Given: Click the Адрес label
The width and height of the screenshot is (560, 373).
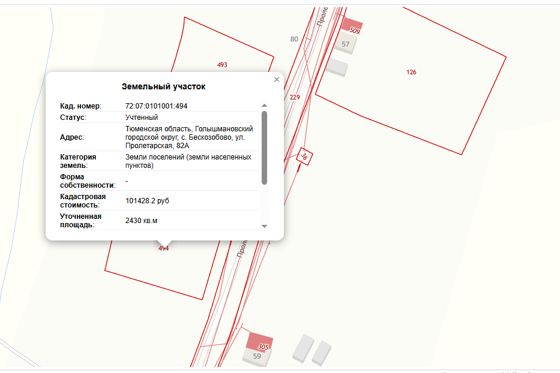Looking at the screenshot, I should coord(72,137).
